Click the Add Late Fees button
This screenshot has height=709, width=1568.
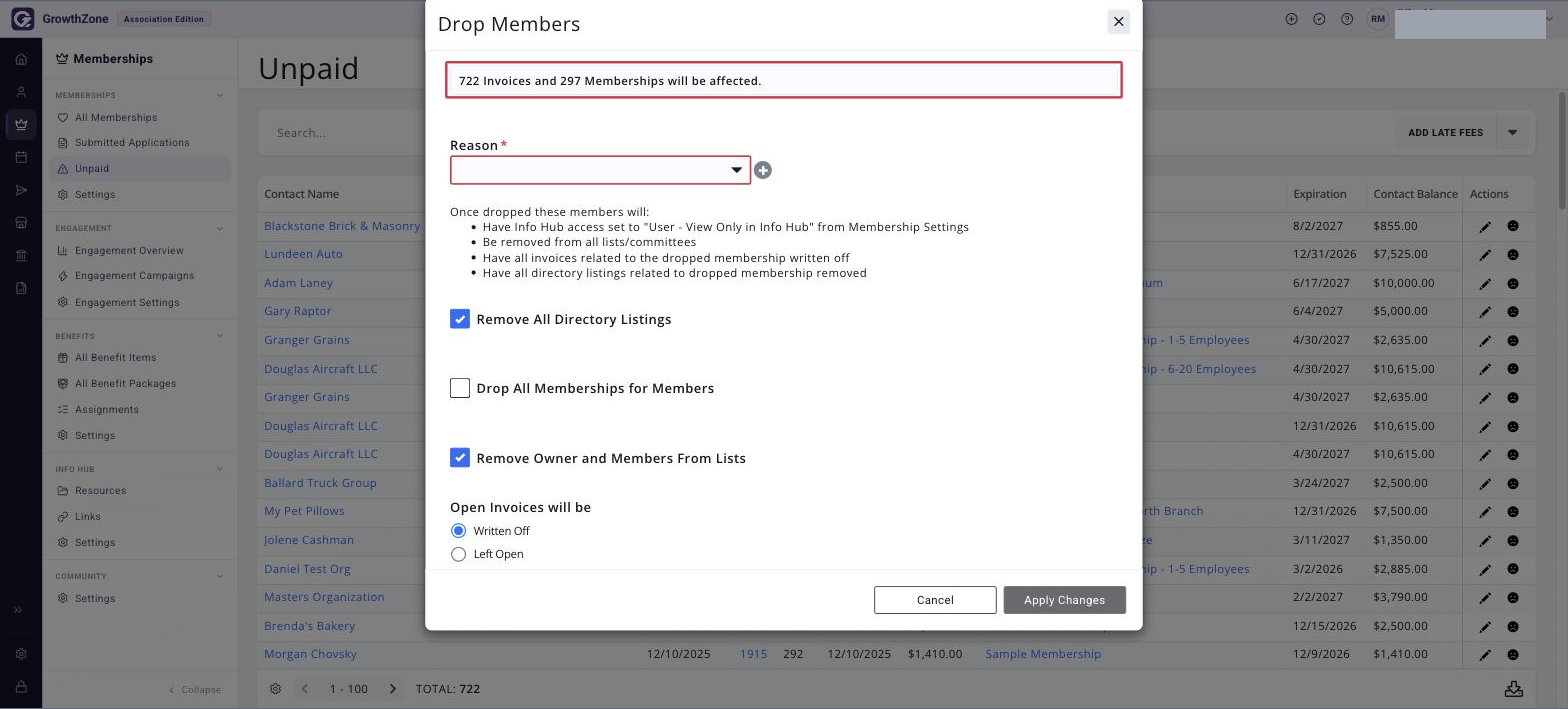click(x=1445, y=133)
